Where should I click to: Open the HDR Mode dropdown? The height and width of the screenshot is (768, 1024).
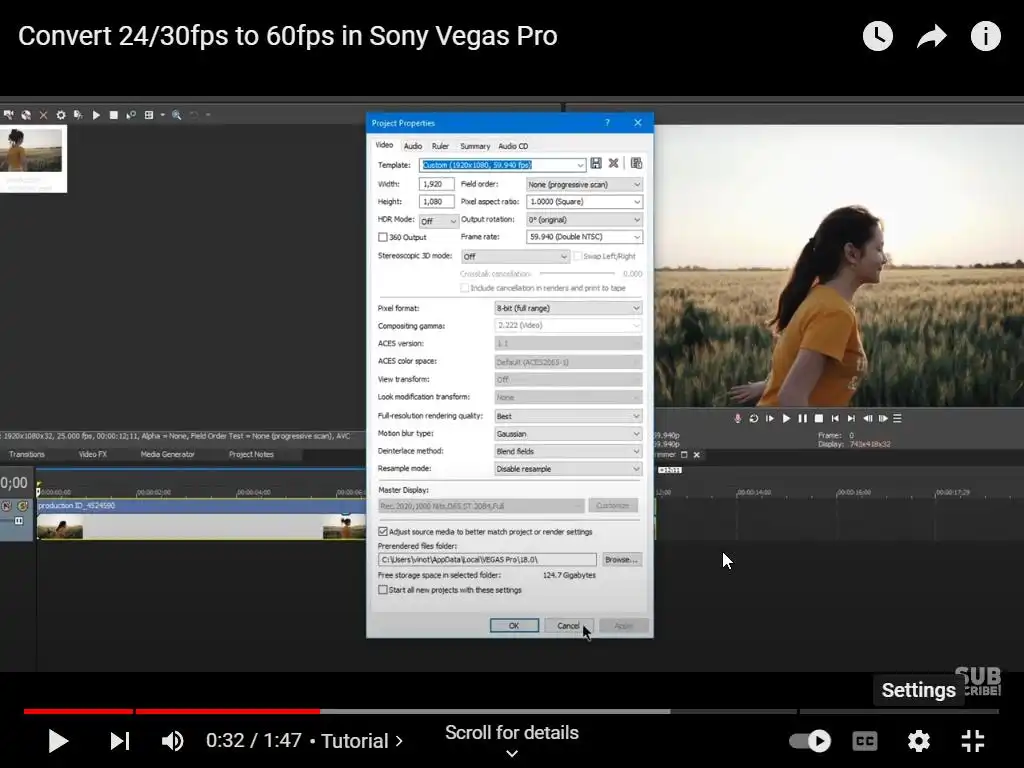click(x=438, y=221)
